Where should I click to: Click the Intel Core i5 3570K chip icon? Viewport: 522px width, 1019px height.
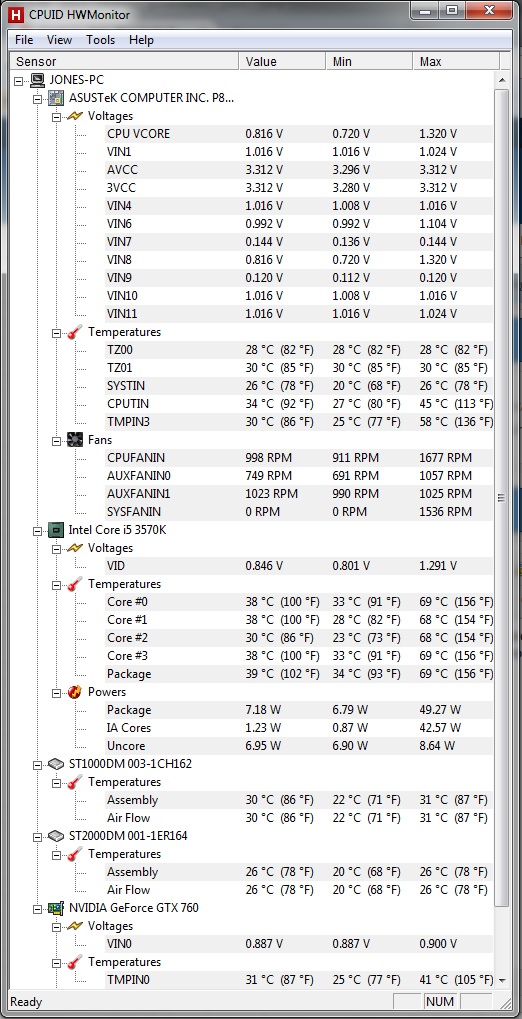click(x=57, y=530)
